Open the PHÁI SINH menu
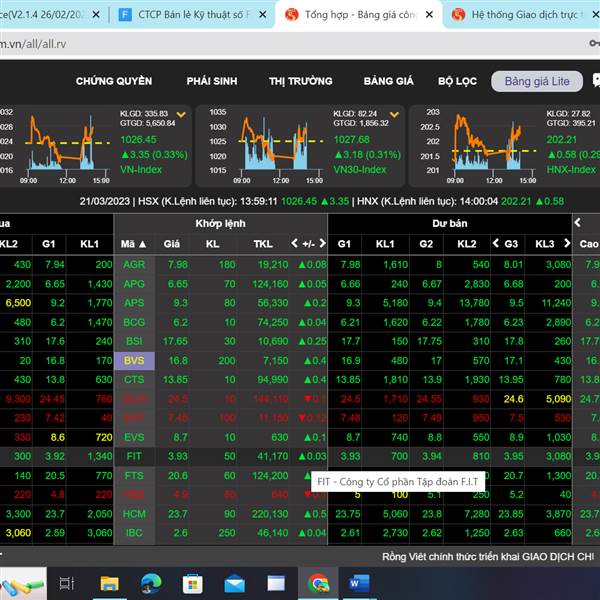The width and height of the screenshot is (600, 600). click(211, 81)
